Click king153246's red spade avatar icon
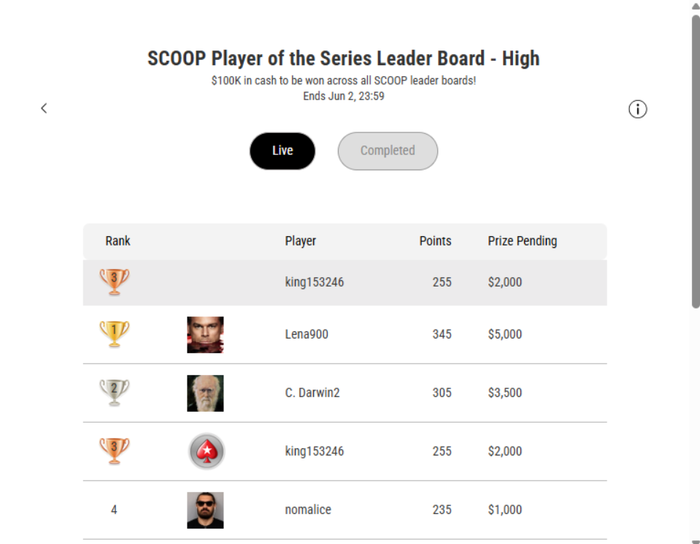This screenshot has height=544, width=700. point(206,451)
